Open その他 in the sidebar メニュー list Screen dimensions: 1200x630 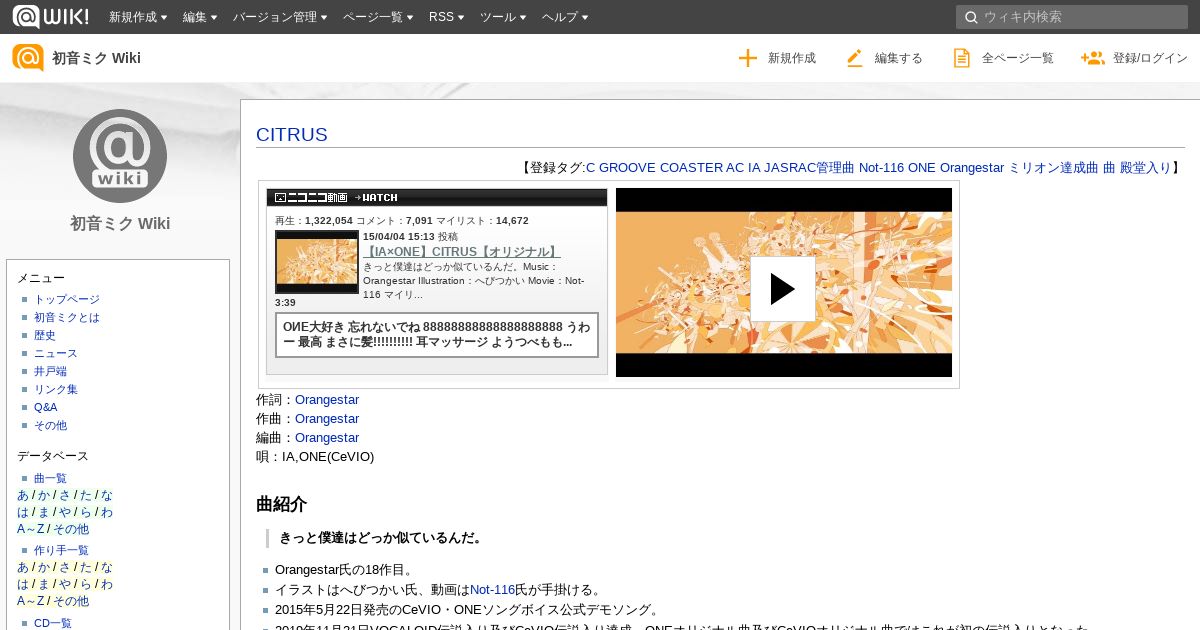(x=50, y=425)
